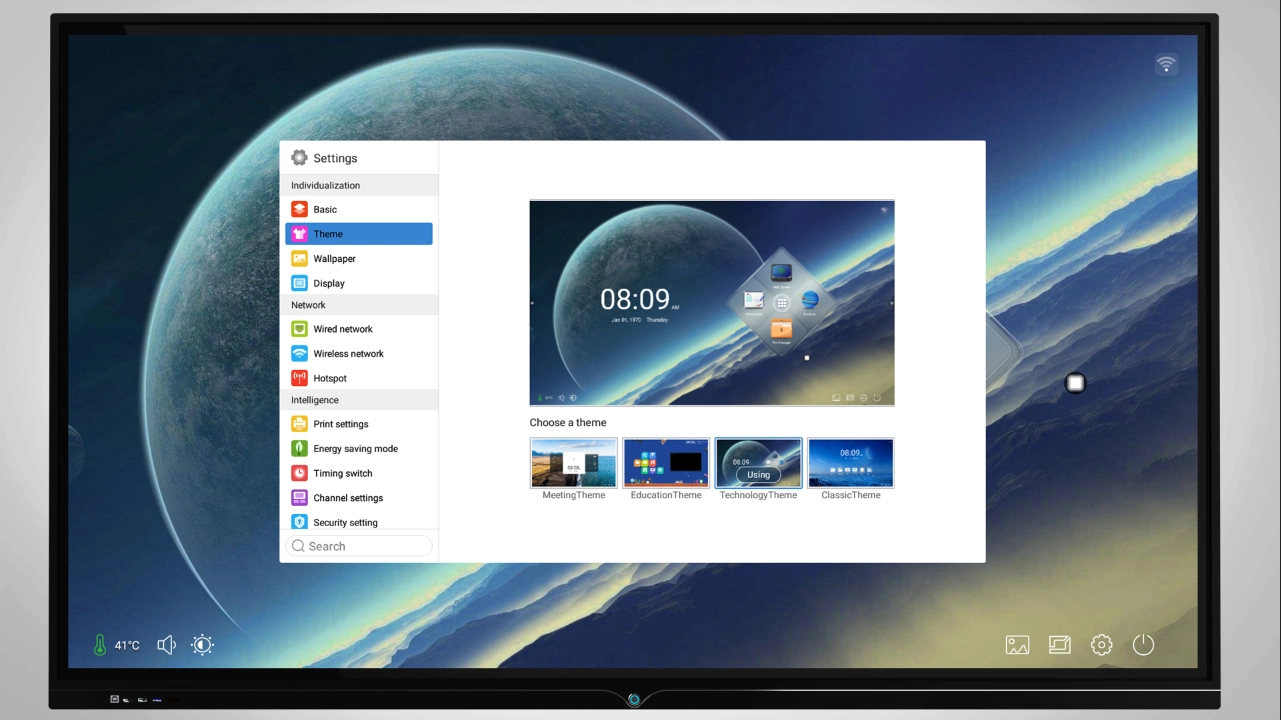Click the red Timing switch clock icon

[x=299, y=473]
